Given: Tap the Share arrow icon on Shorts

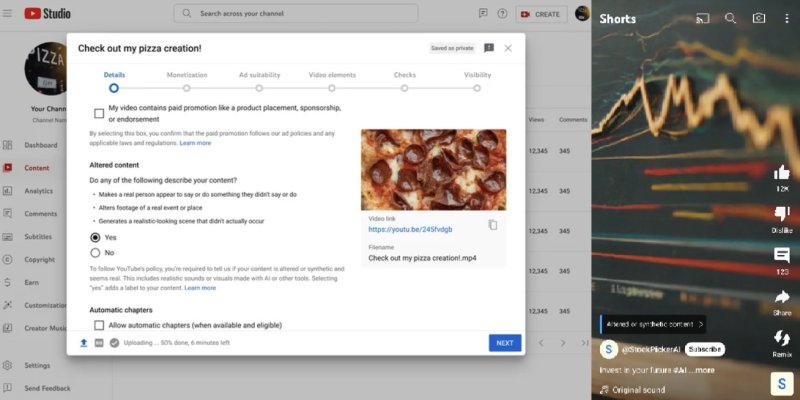Looking at the screenshot, I should [x=782, y=297].
